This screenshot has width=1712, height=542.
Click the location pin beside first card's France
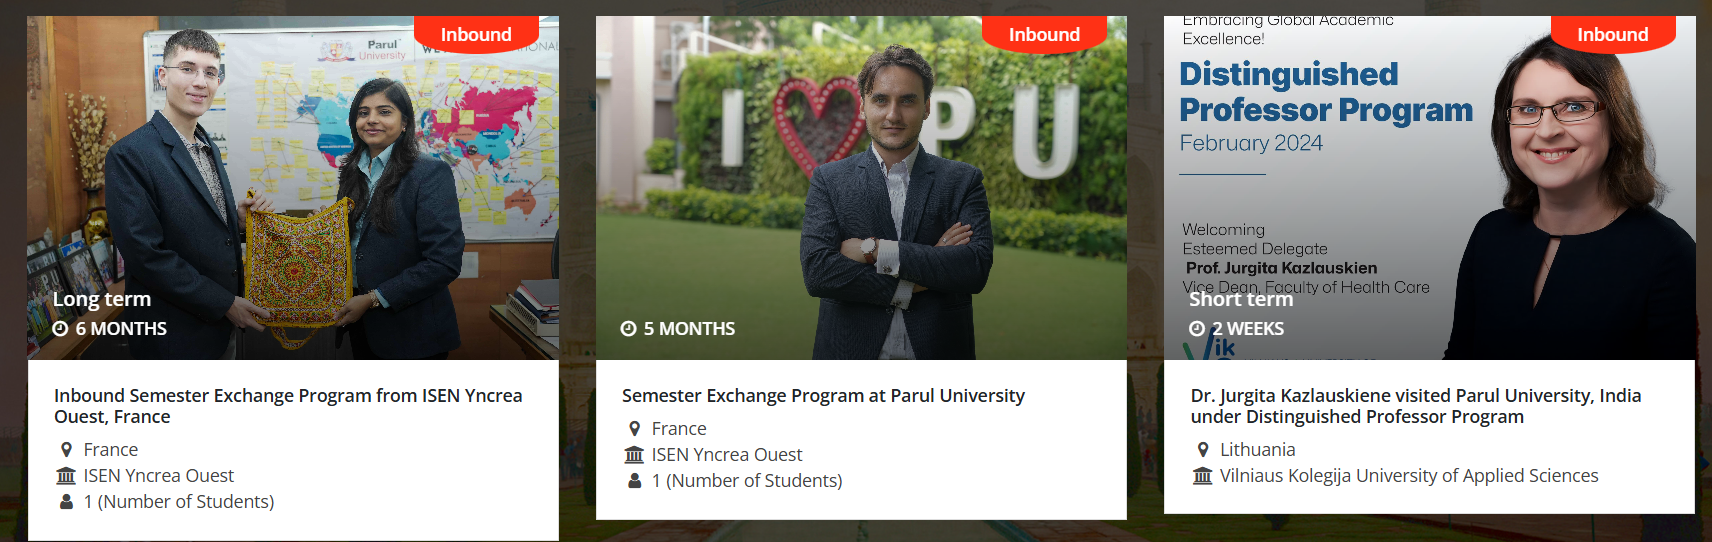pyautogui.click(x=66, y=450)
